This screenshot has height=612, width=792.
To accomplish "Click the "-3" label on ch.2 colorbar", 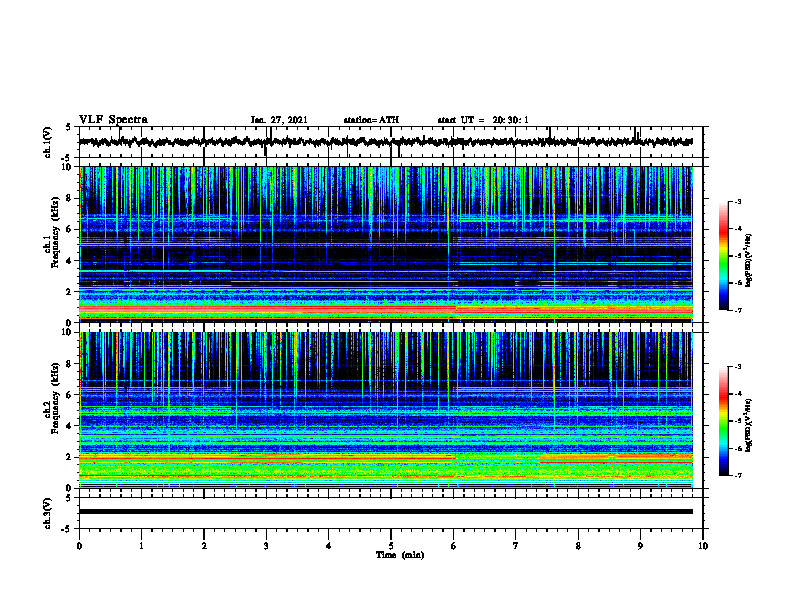I will (738, 367).
